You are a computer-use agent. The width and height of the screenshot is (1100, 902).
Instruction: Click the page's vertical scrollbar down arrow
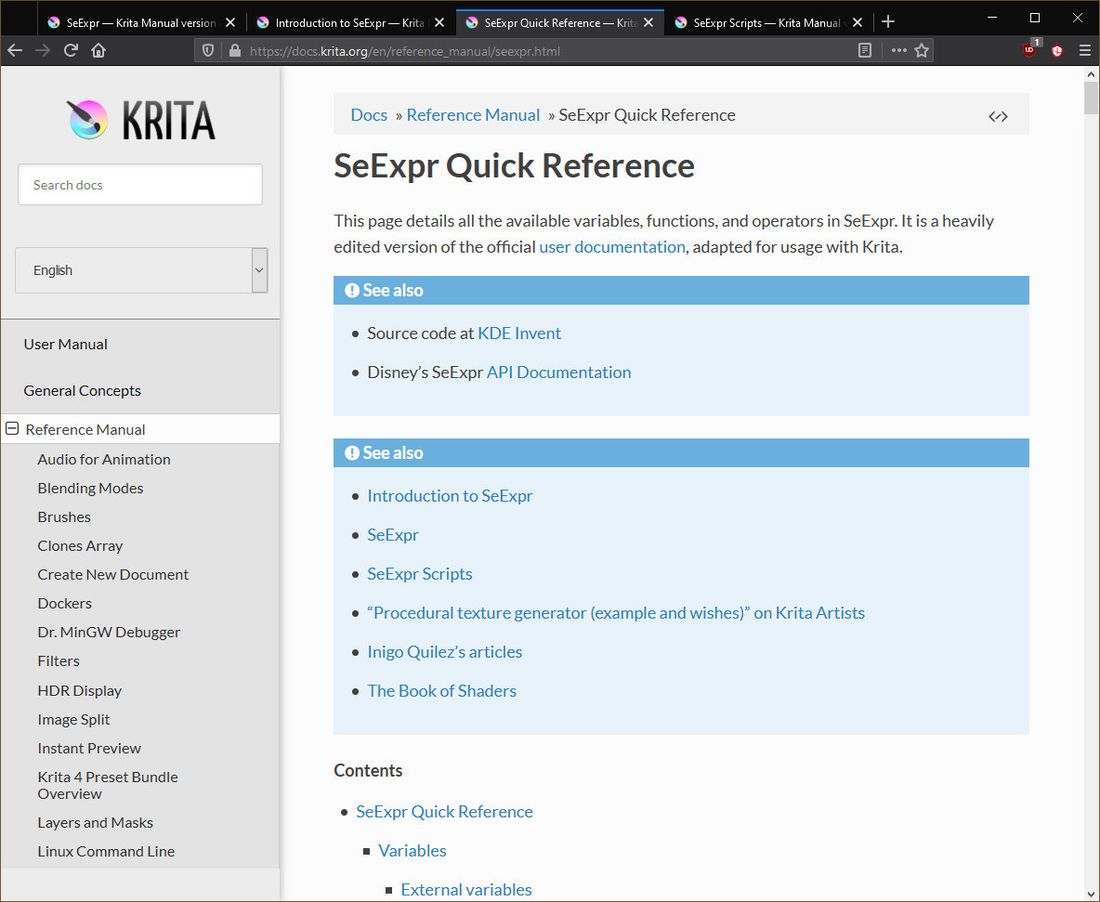click(x=1091, y=893)
